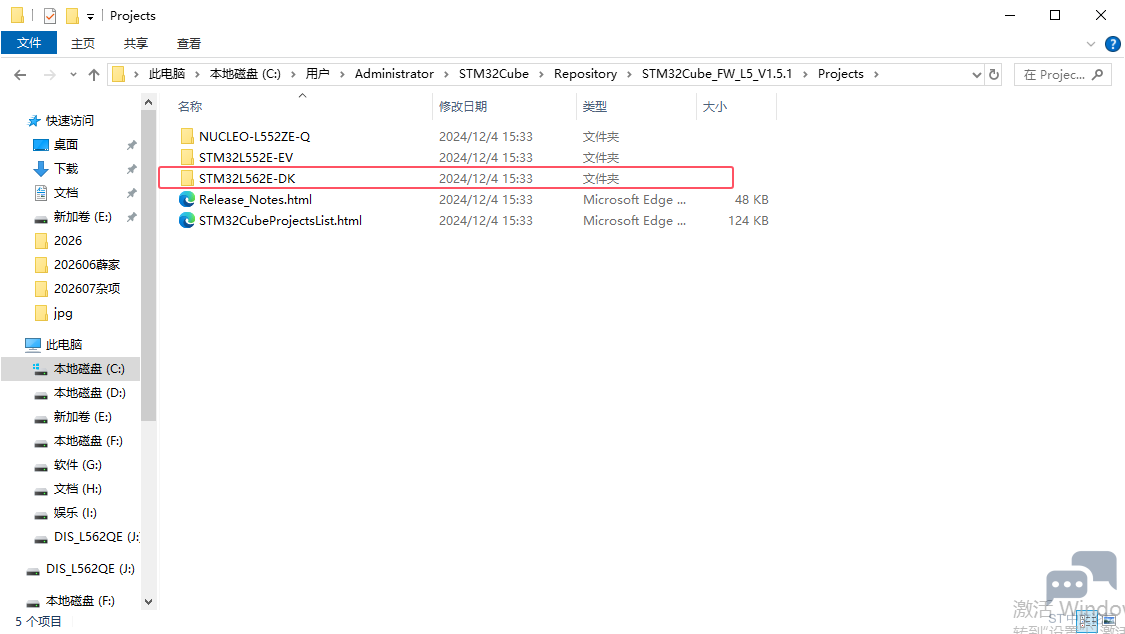Viewport: 1125px width, 634px height.
Task: Expand chevron after Administrator breadcrumb
Action: click(x=446, y=74)
